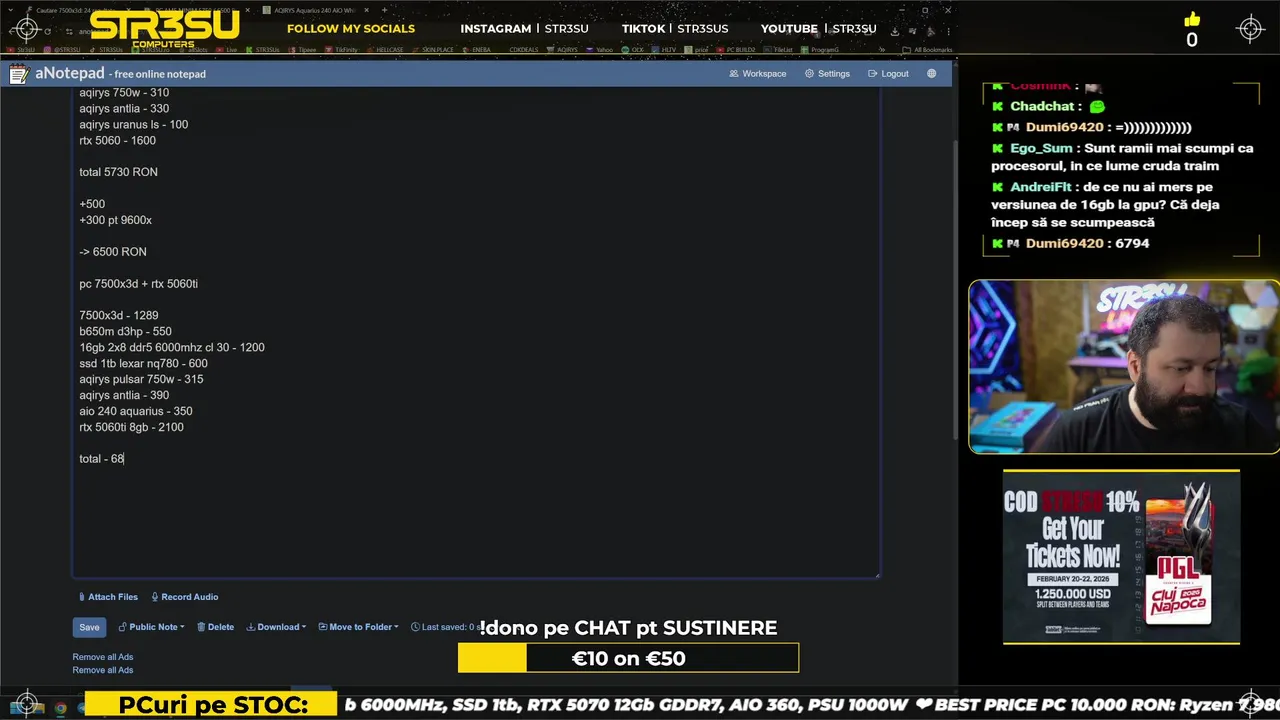The width and height of the screenshot is (1280, 720).
Task: Click the 'aio 240 aquarius - 350' line
Action: [136, 412]
